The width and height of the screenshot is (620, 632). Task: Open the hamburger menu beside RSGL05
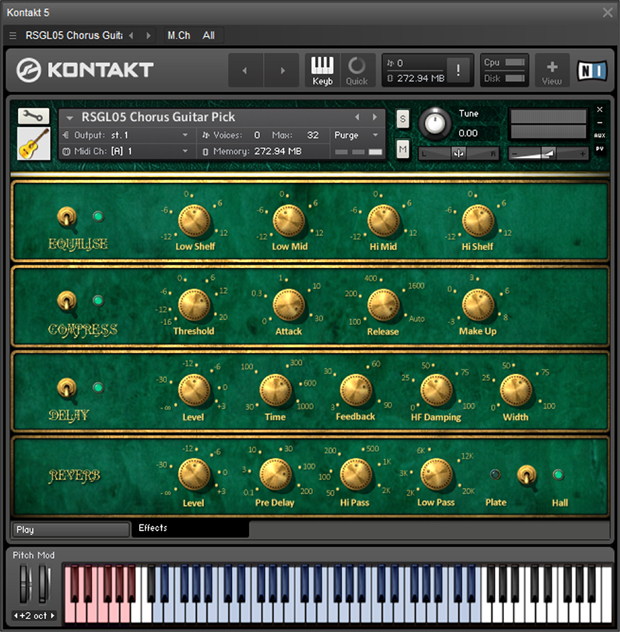click(13, 35)
